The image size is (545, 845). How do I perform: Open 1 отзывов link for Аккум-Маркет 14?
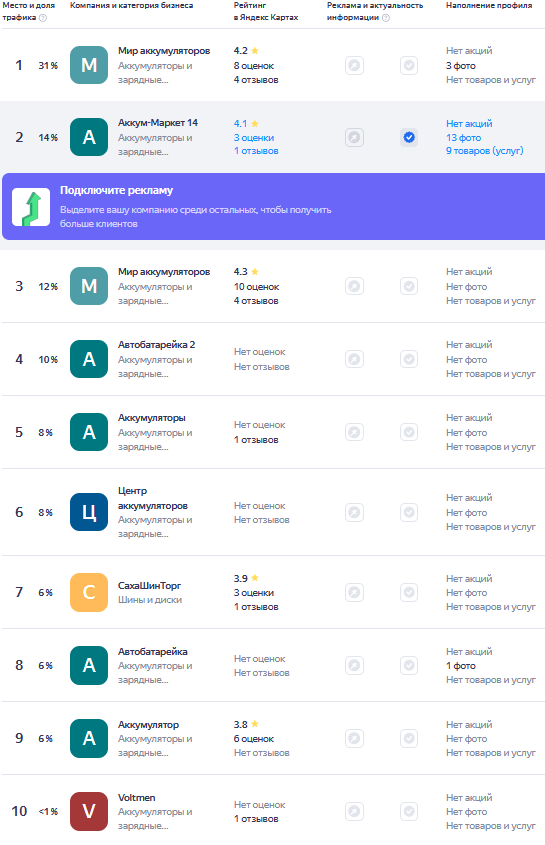[x=256, y=151]
